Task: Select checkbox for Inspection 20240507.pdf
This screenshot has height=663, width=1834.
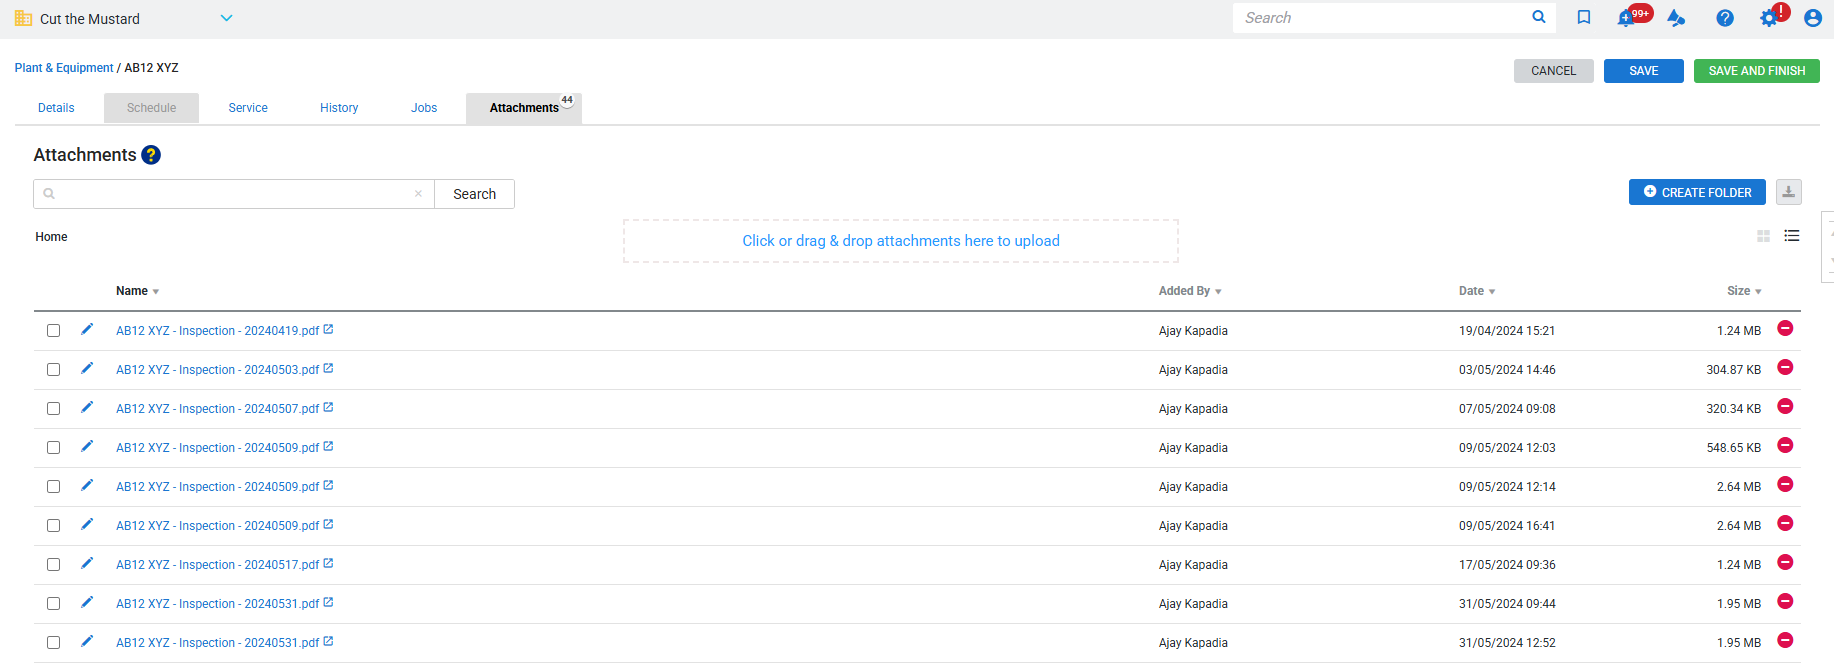Action: tap(54, 409)
